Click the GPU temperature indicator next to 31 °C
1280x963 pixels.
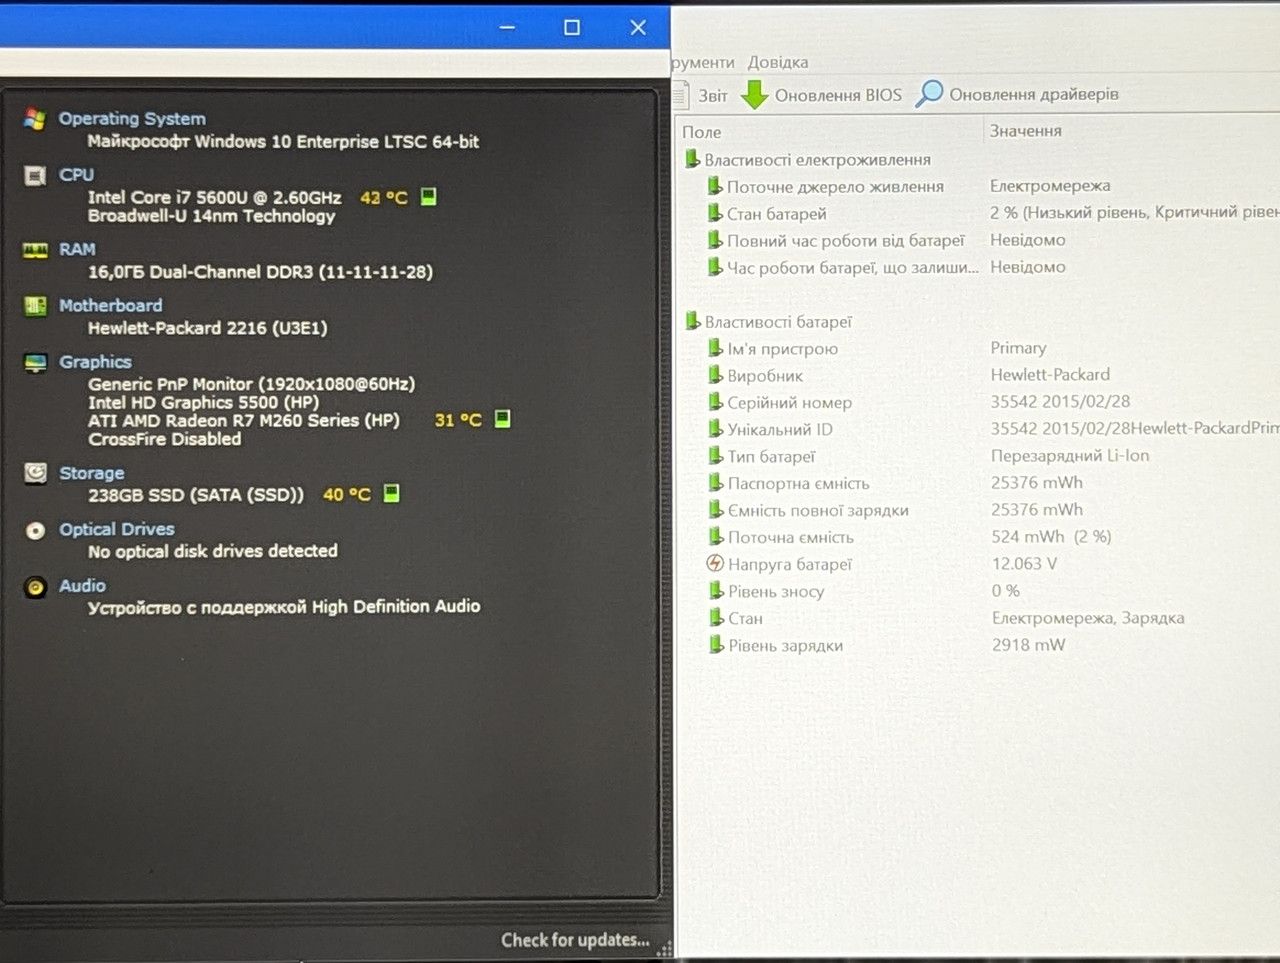pyautogui.click(x=502, y=419)
